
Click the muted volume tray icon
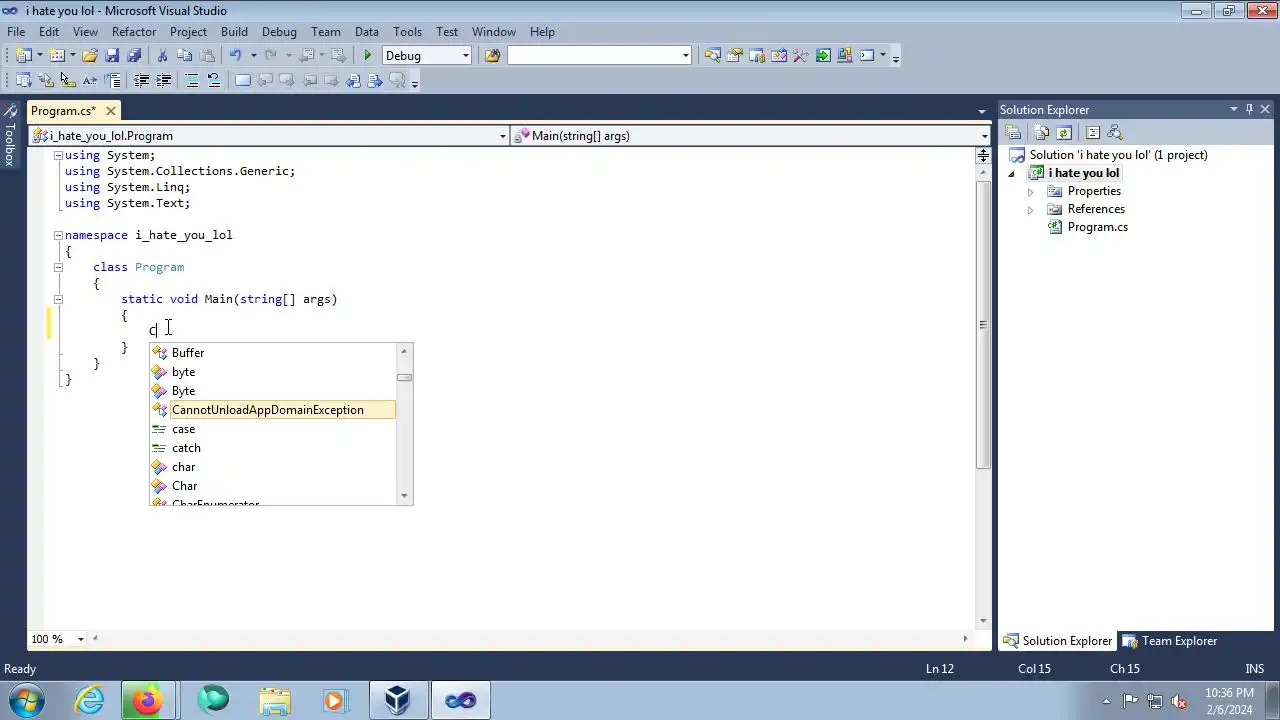click(x=1178, y=701)
